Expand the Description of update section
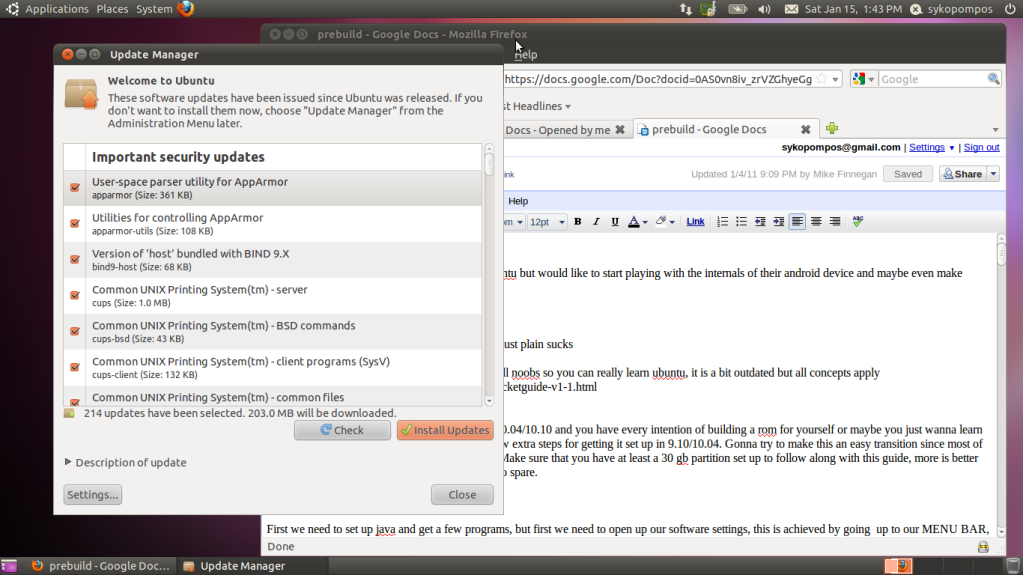The image size is (1023, 575). point(68,462)
